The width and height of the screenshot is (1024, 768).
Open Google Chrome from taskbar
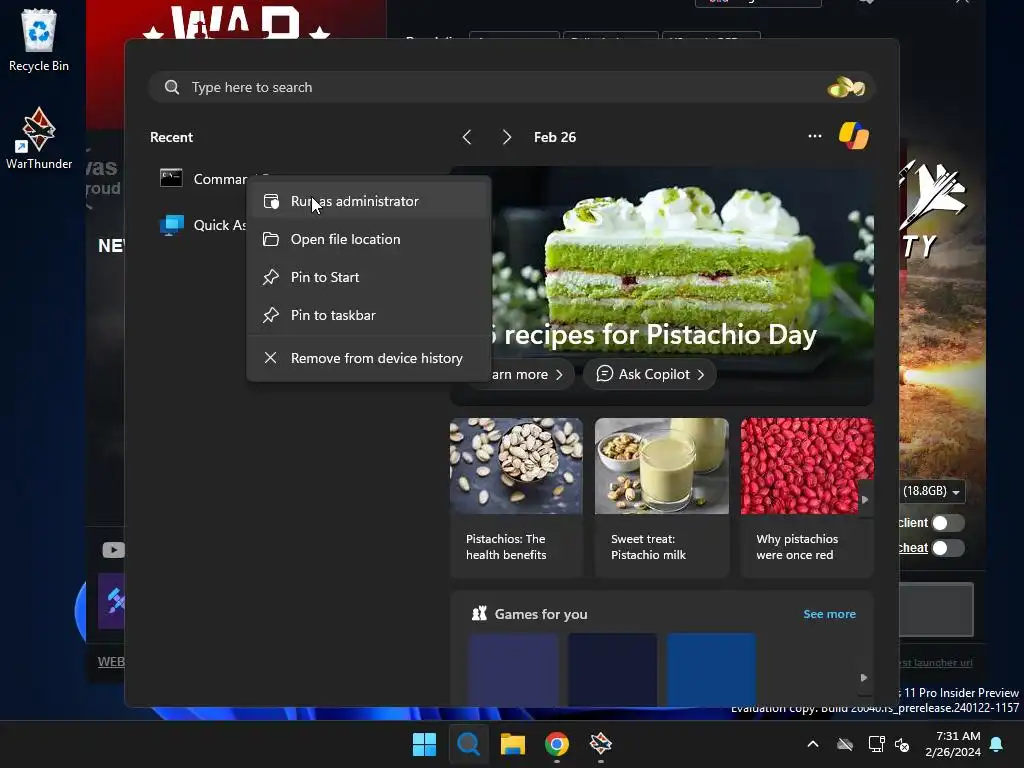click(556, 744)
